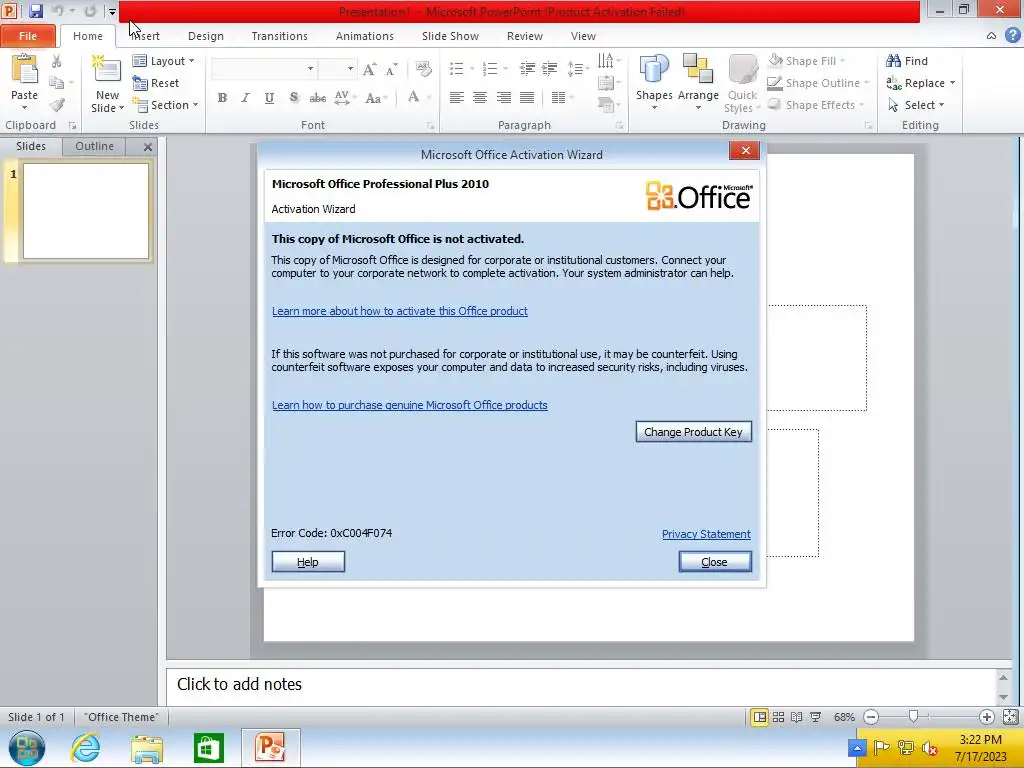Open the Font size combo box
1024x768 pixels.
[337, 69]
